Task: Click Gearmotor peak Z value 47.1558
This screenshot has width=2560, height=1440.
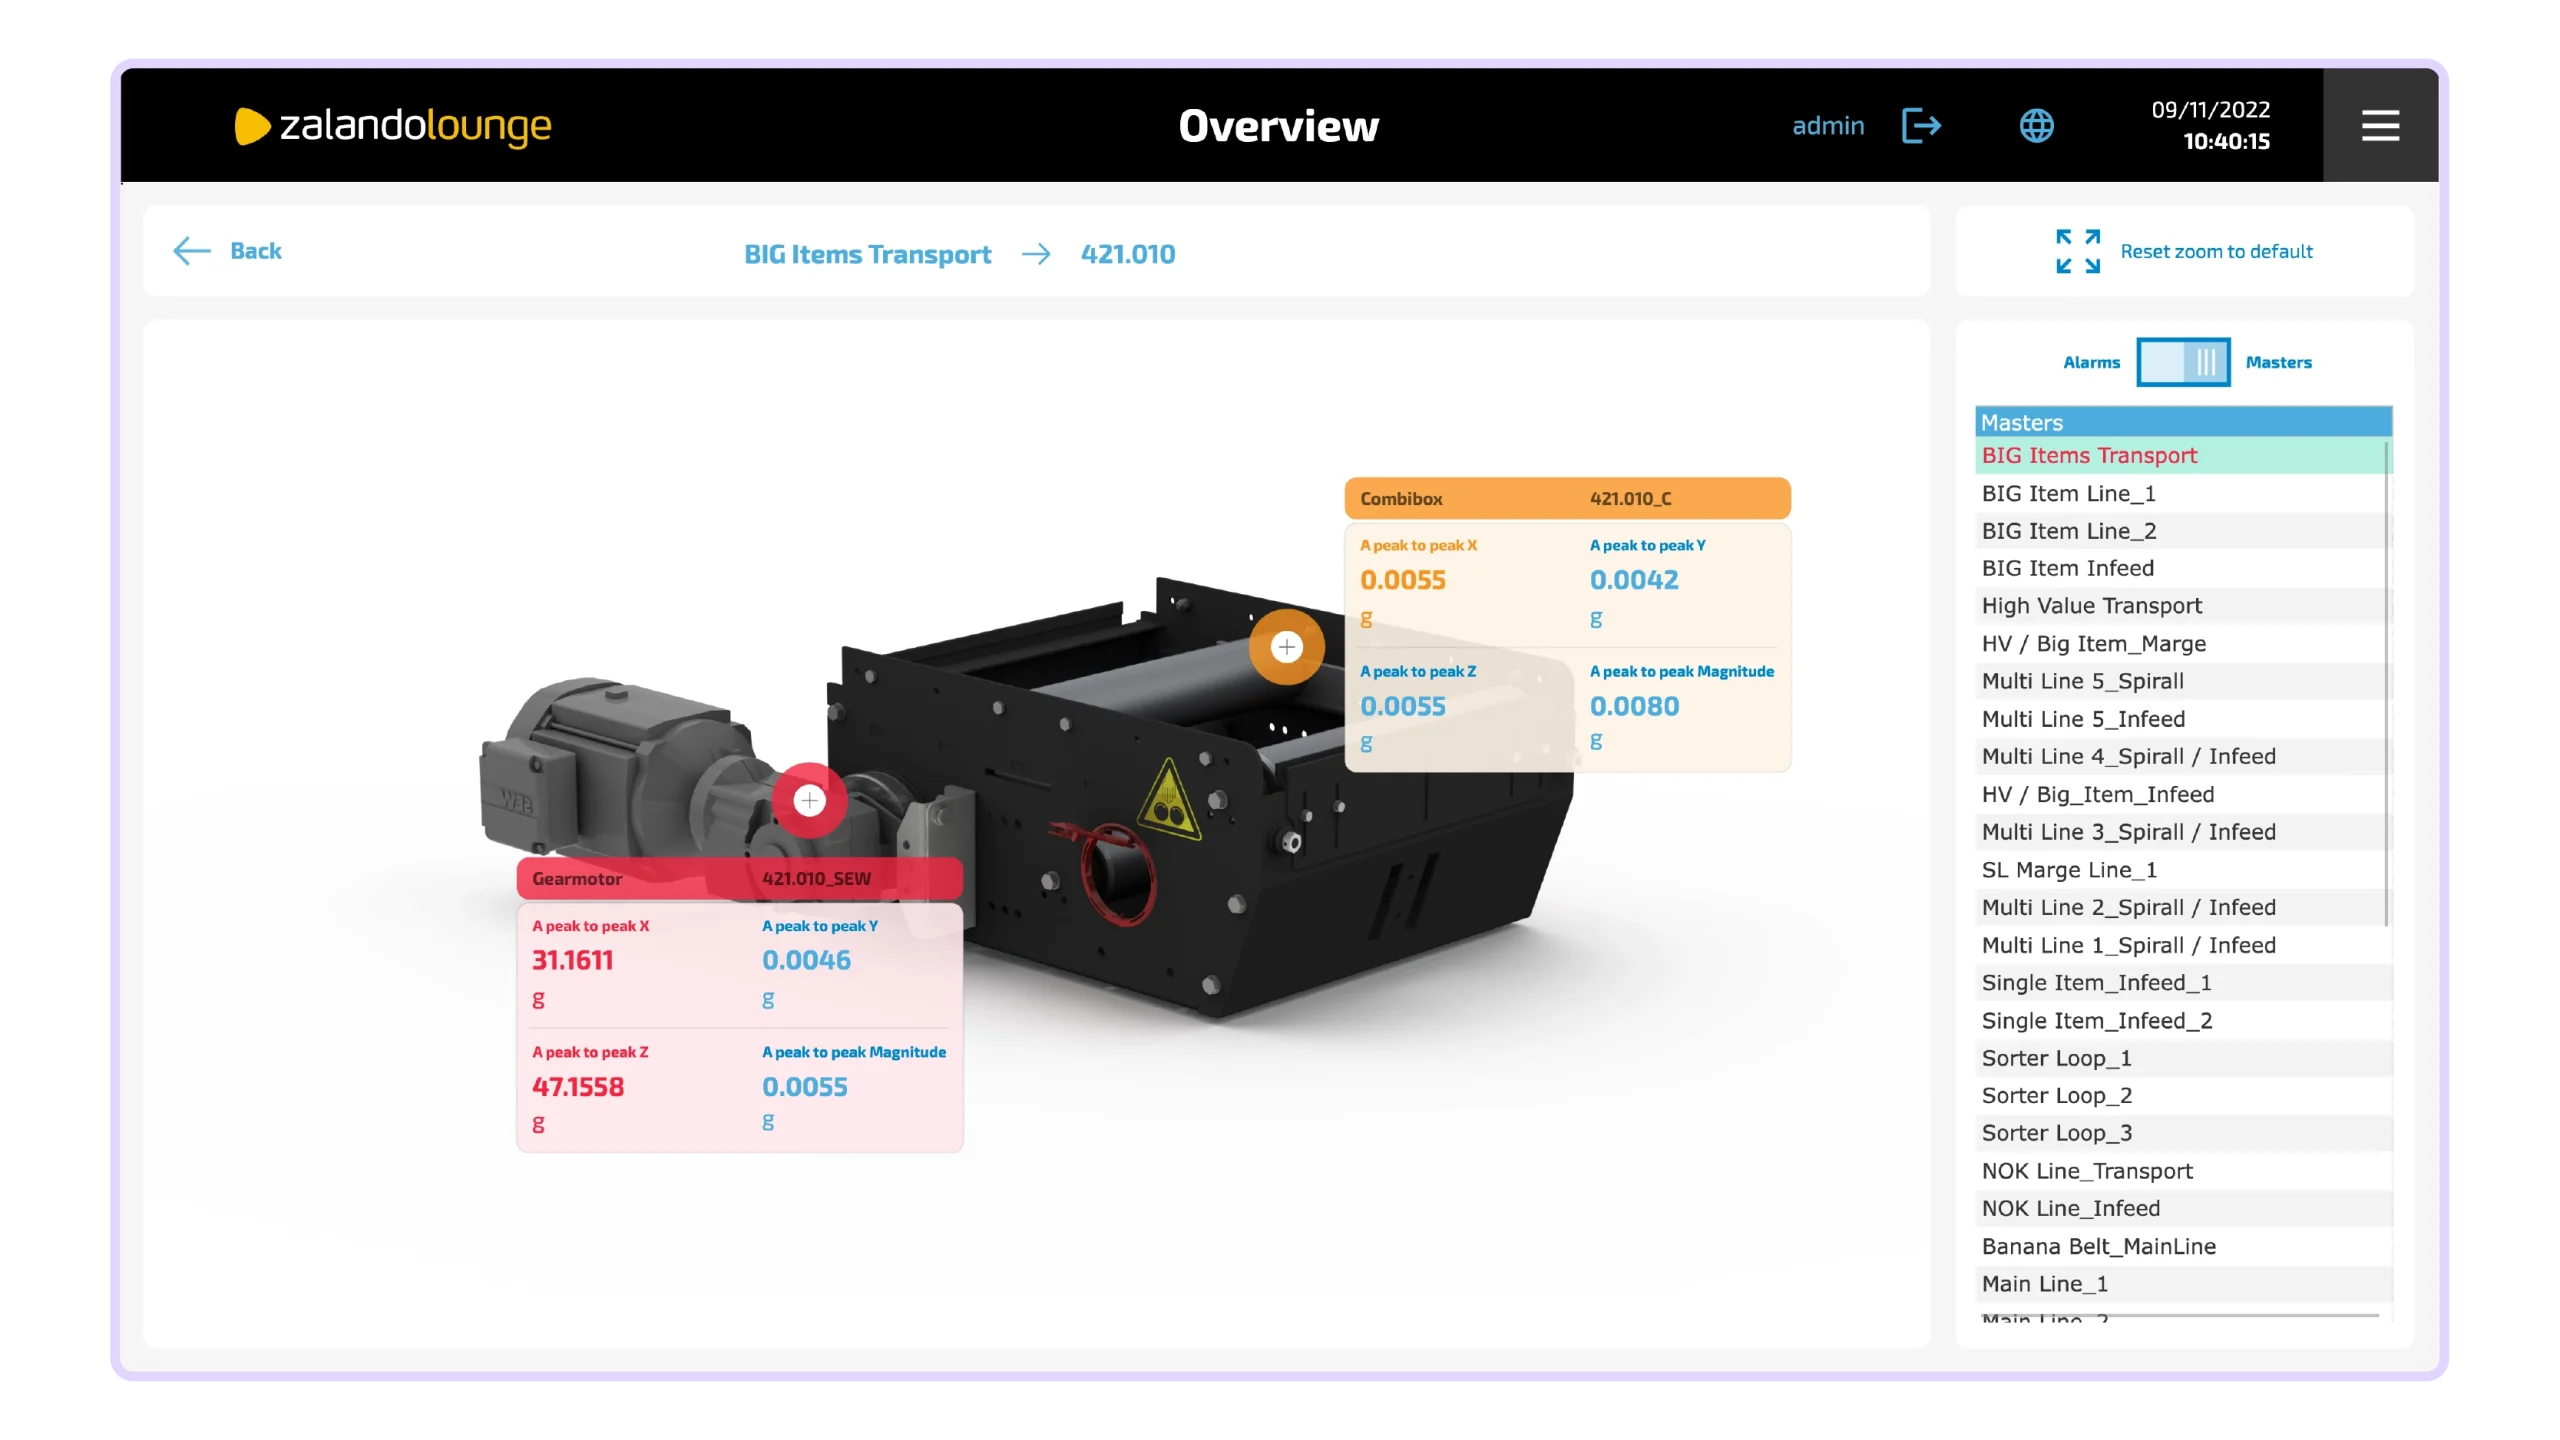Action: point(578,1087)
